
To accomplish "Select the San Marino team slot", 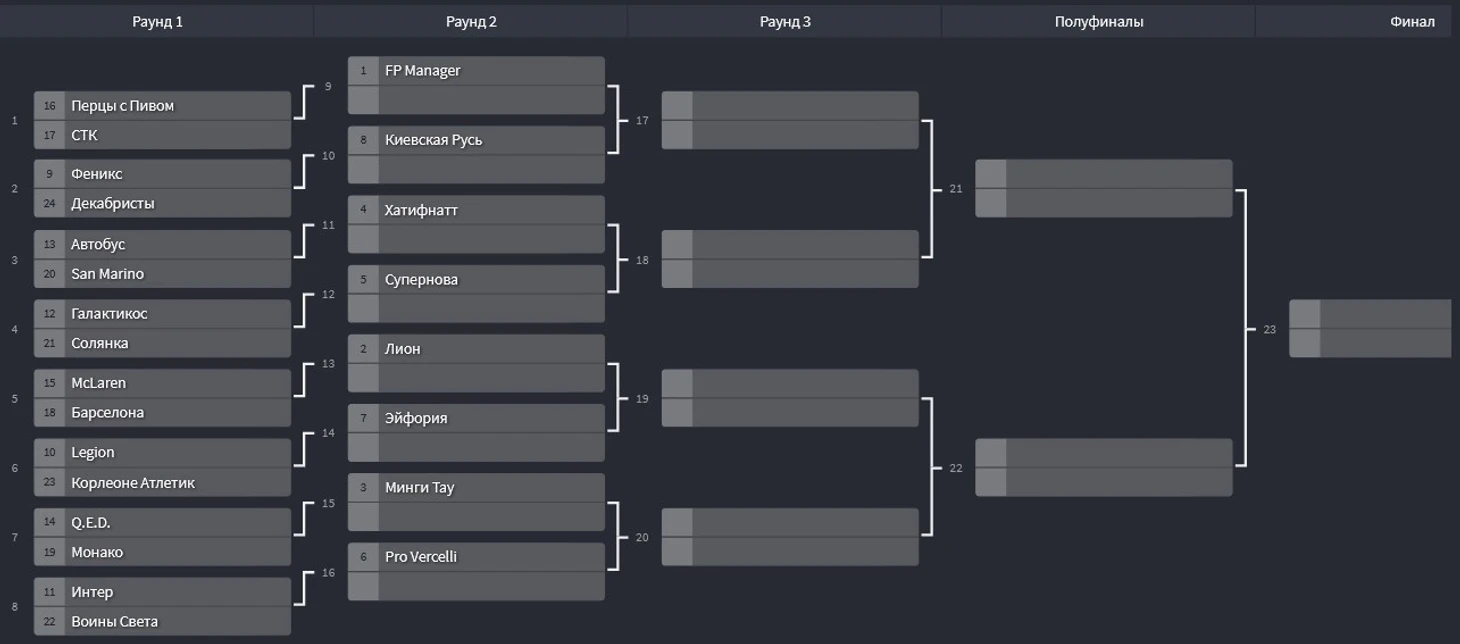I will (162, 274).
